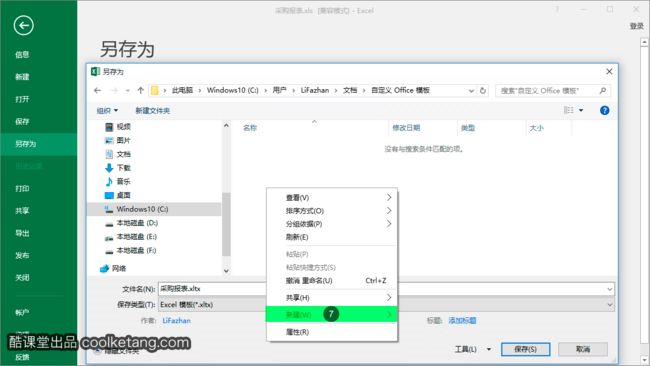
Task: Click the refresh icon in address bar
Action: coord(483,90)
